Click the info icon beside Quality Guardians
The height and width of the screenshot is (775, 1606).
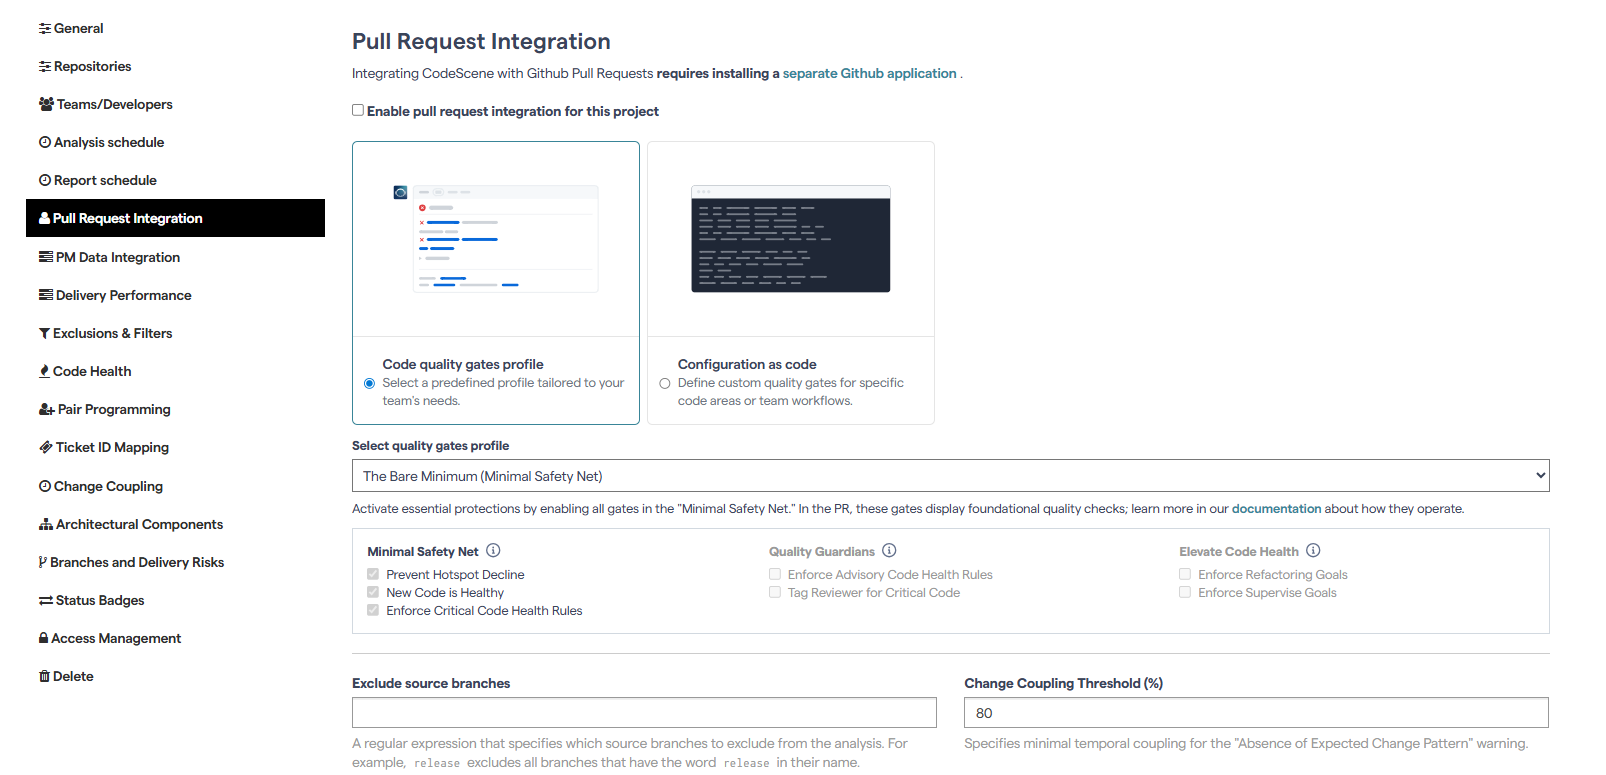point(889,551)
